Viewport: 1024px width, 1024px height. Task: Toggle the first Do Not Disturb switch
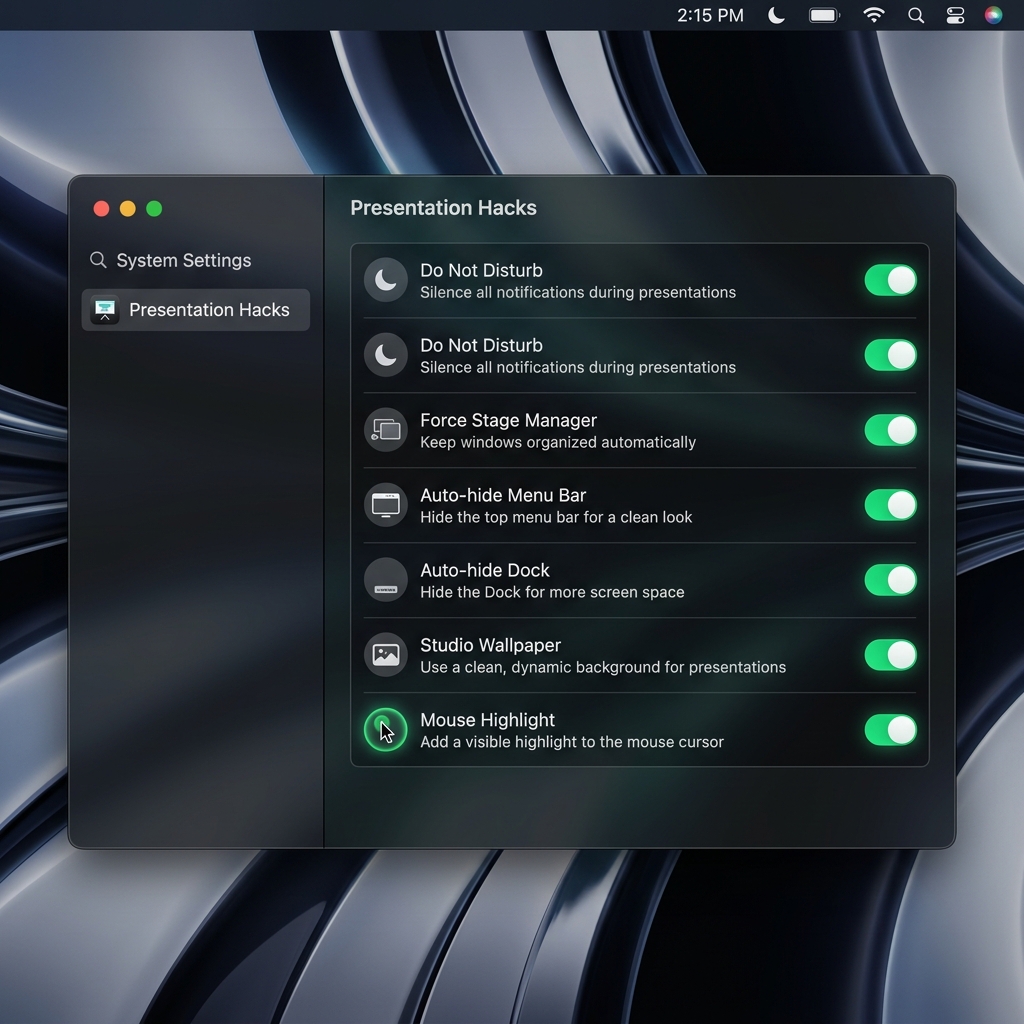(x=890, y=280)
